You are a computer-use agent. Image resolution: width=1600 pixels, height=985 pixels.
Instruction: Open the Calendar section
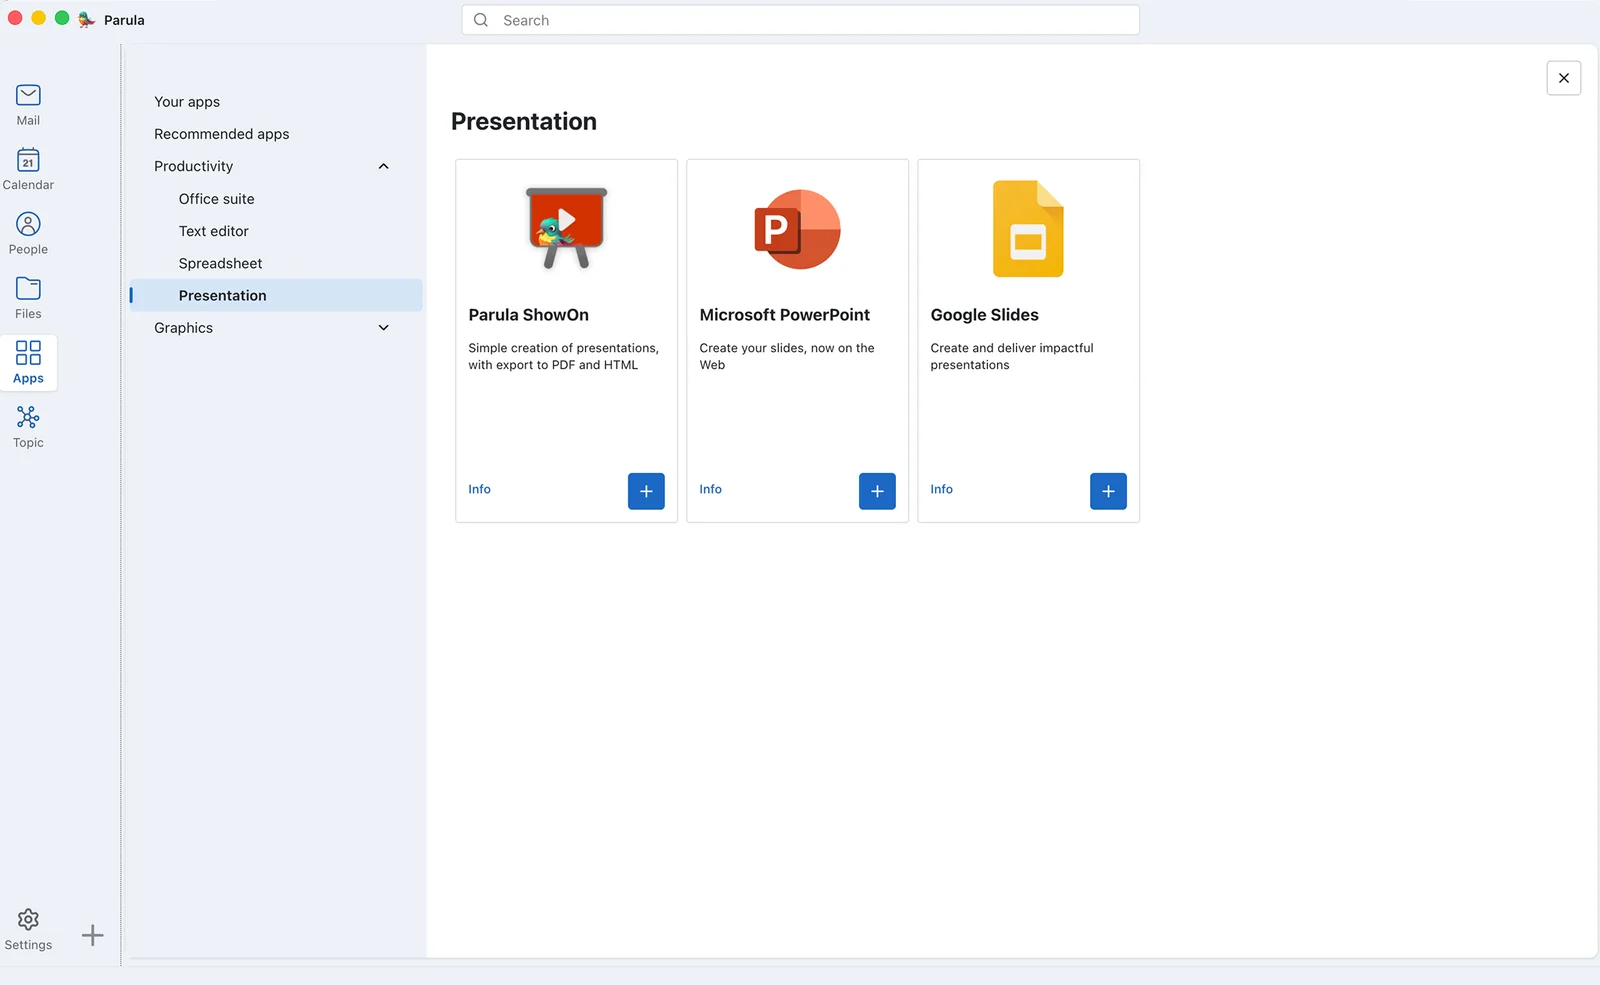tap(28, 169)
